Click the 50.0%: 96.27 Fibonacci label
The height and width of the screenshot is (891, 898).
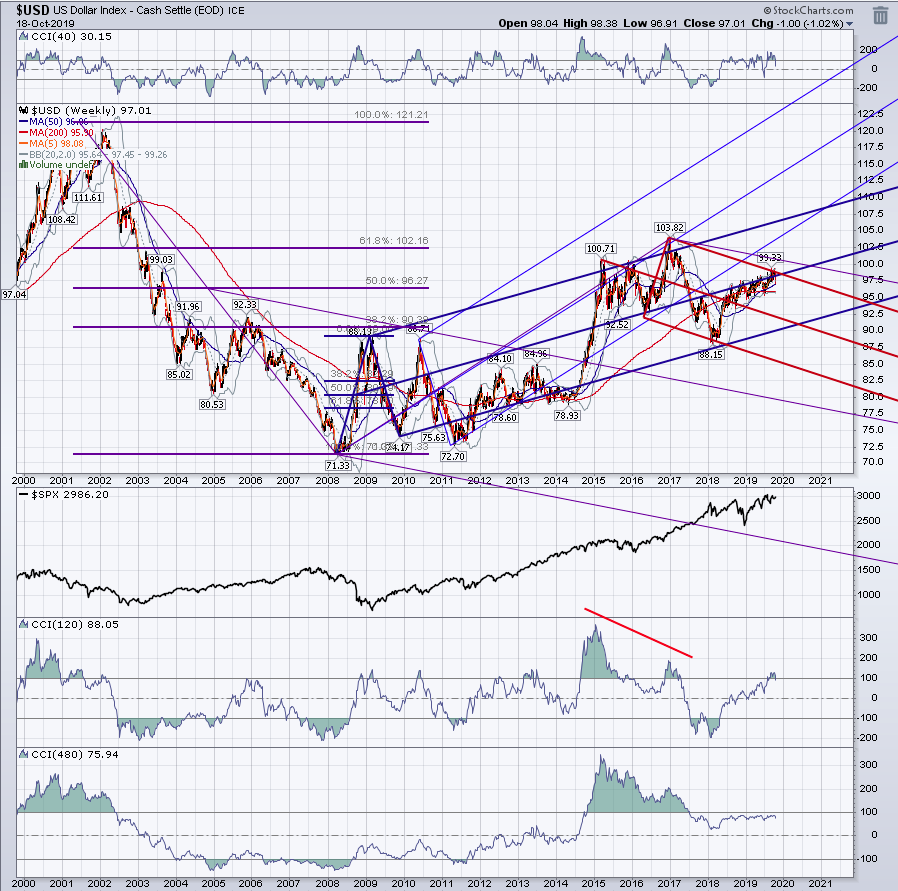pos(397,281)
